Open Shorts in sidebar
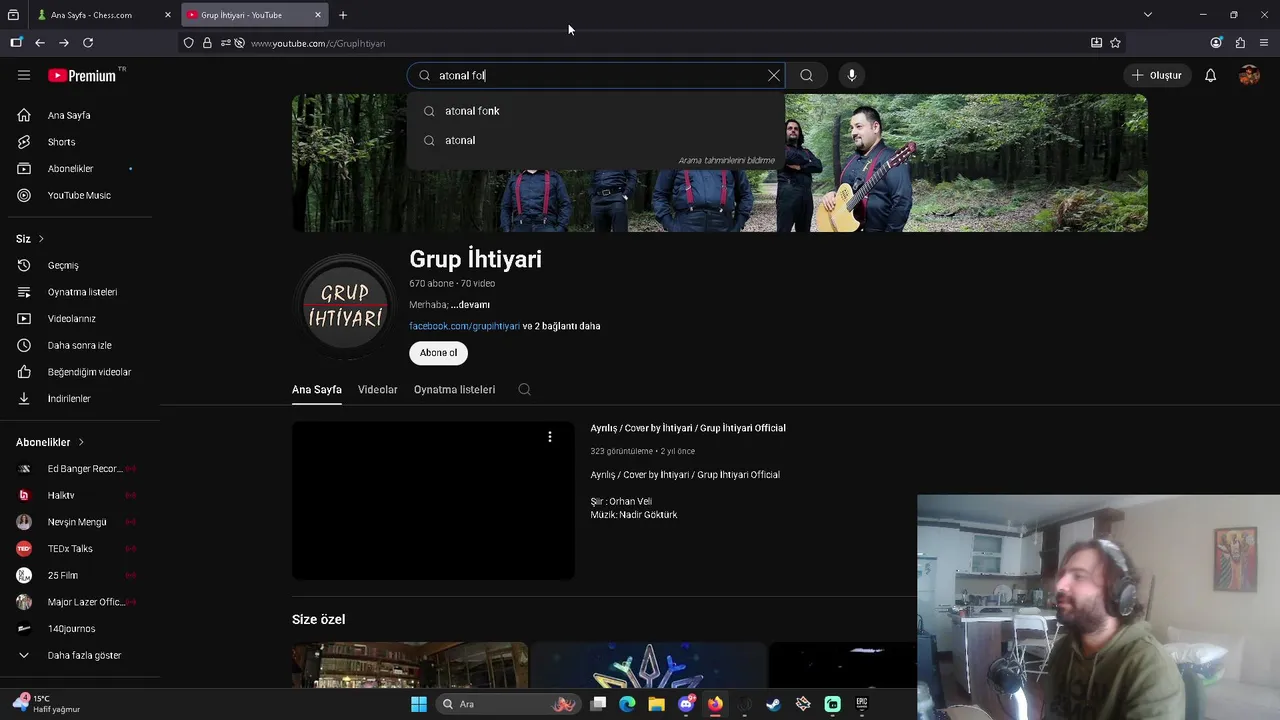Viewport: 1280px width, 720px height. click(x=80, y=142)
